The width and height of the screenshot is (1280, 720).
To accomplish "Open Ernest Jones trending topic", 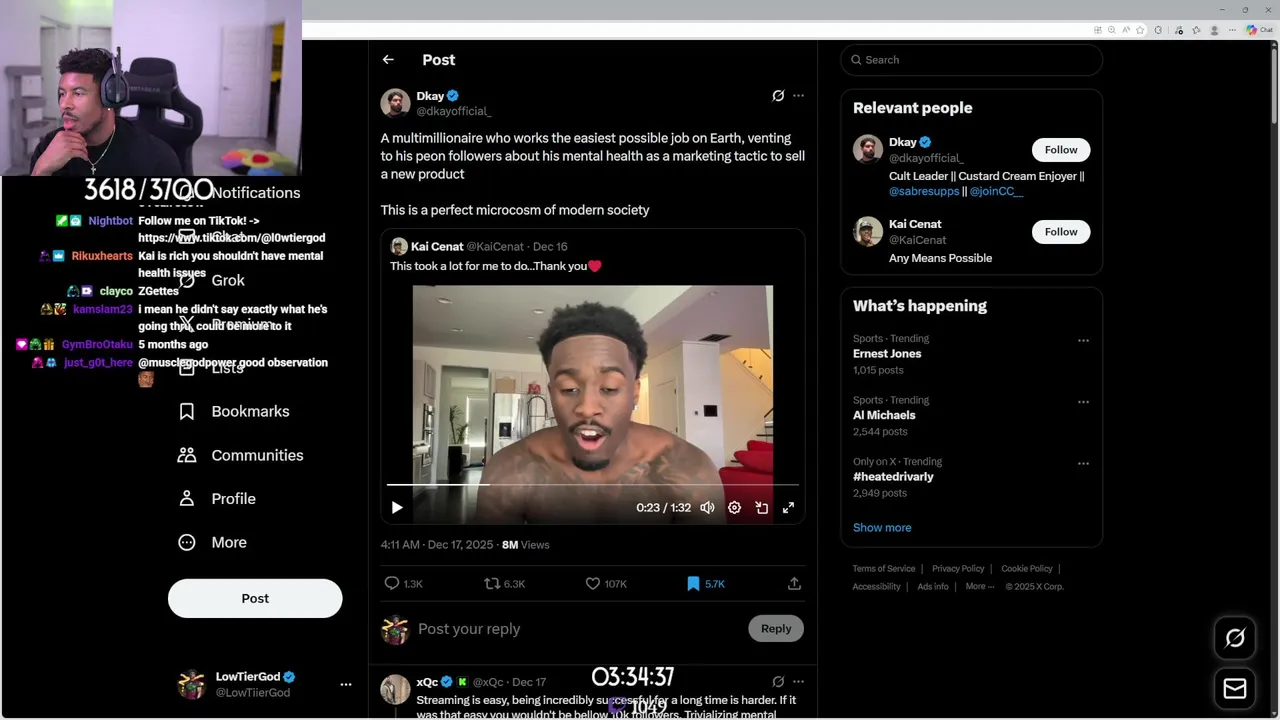I will (x=887, y=354).
